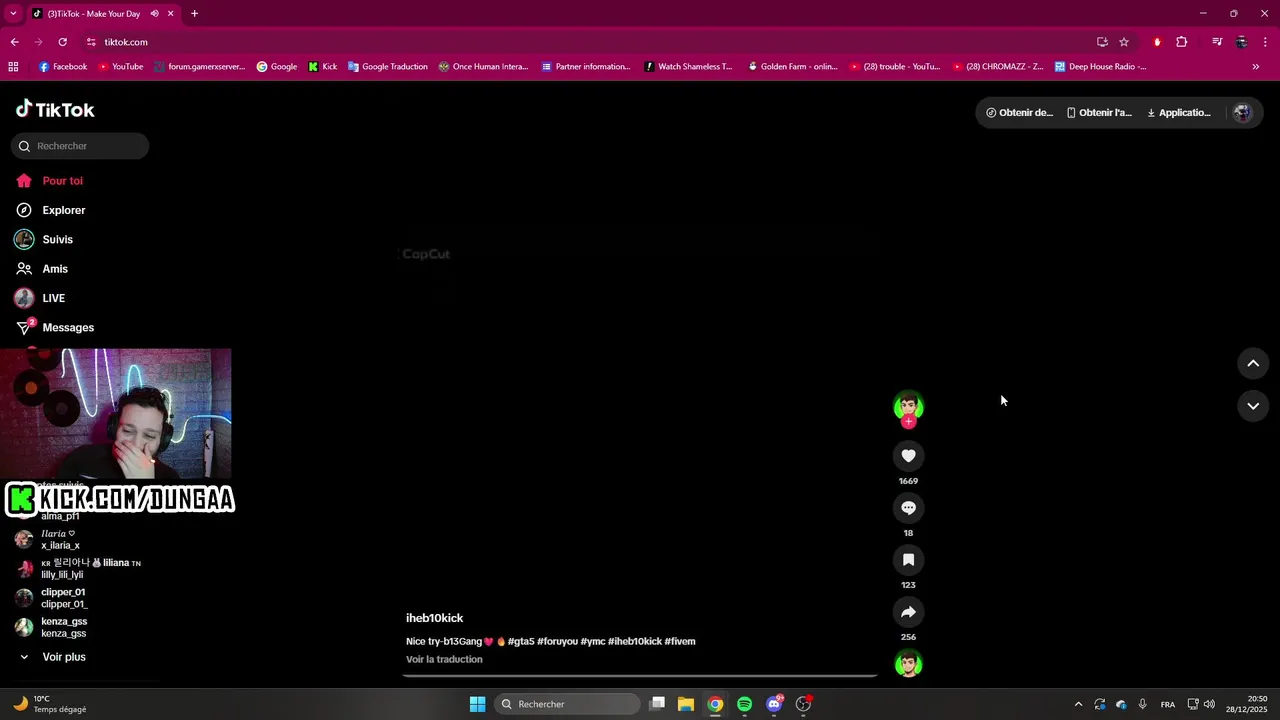Open the Chrome apps grid icon
Viewport: 1280px width, 720px height.
click(13, 67)
